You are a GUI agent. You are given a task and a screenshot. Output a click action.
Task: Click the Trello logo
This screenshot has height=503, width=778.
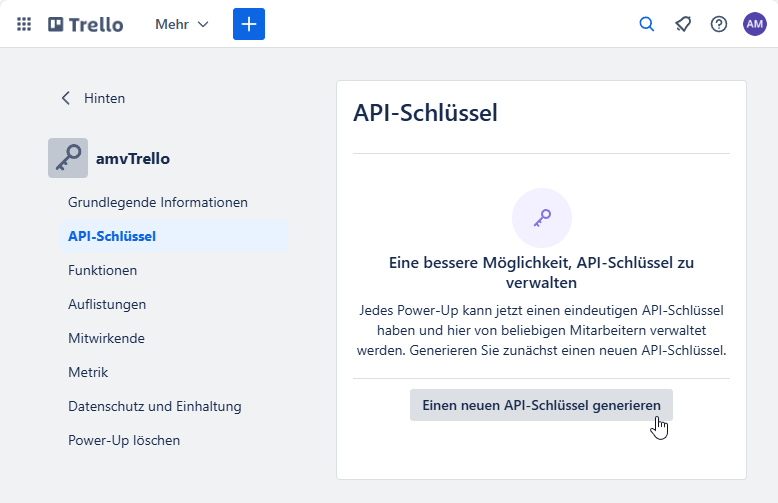click(x=86, y=24)
